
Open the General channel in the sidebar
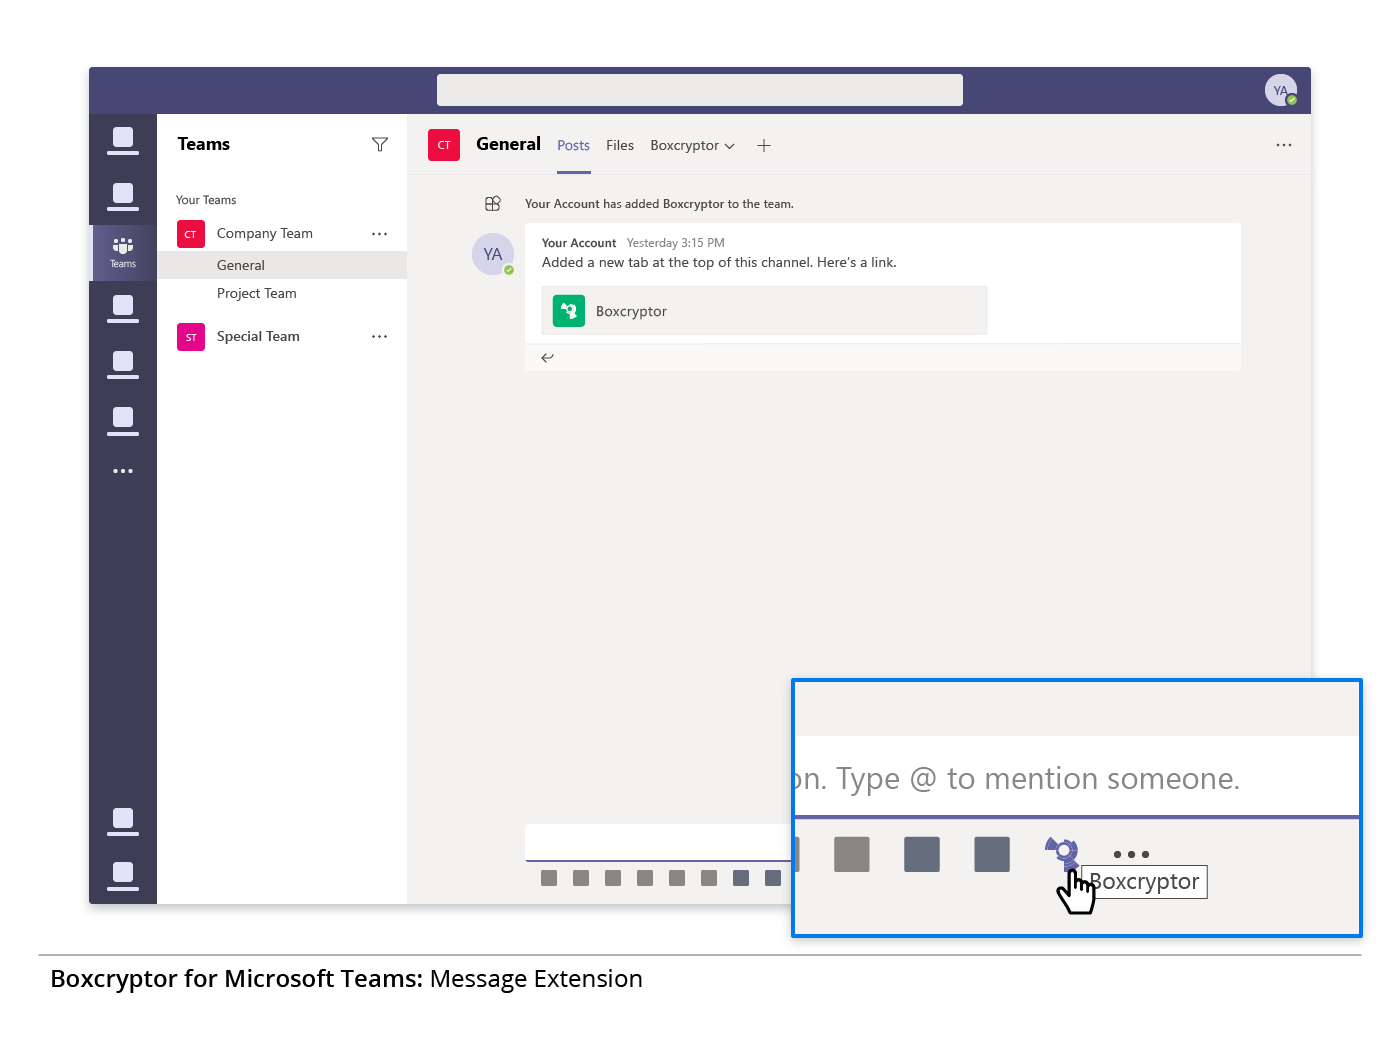point(282,265)
